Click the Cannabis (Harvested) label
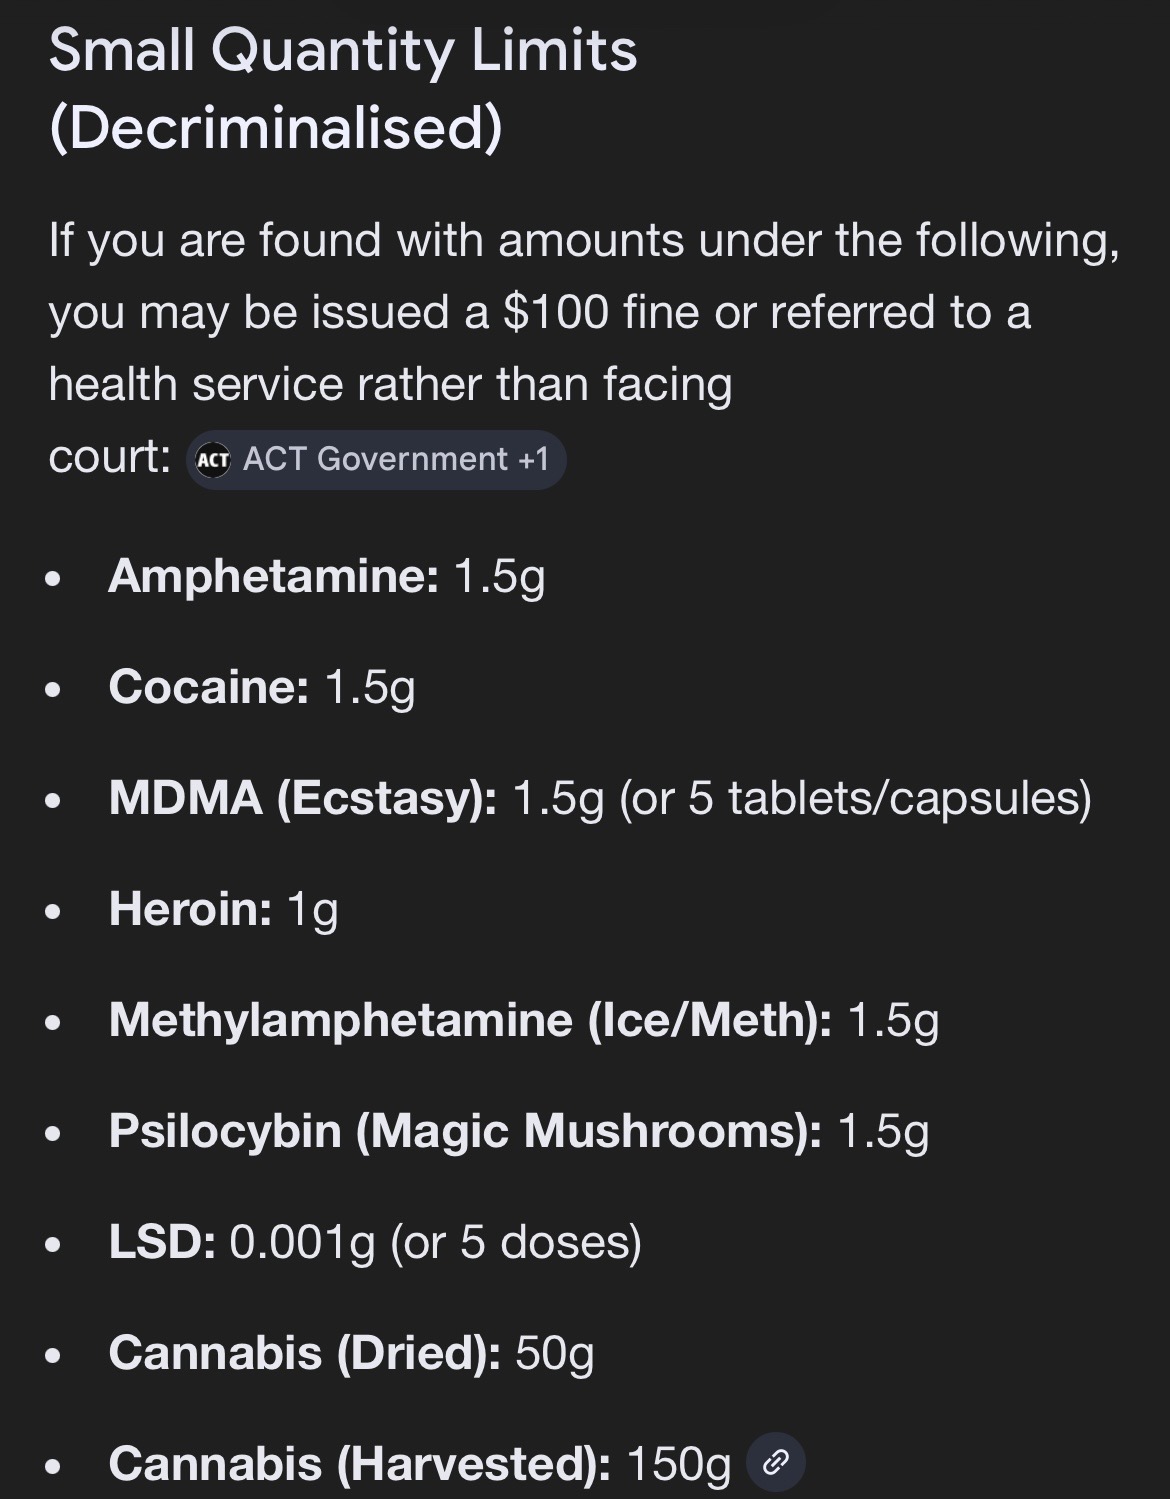The image size is (1170, 1499). pos(359,1464)
